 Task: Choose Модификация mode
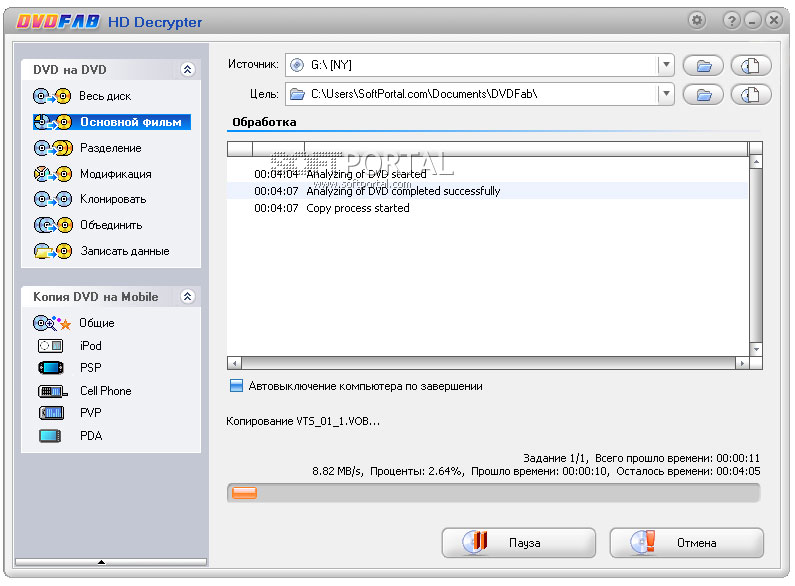(116, 174)
